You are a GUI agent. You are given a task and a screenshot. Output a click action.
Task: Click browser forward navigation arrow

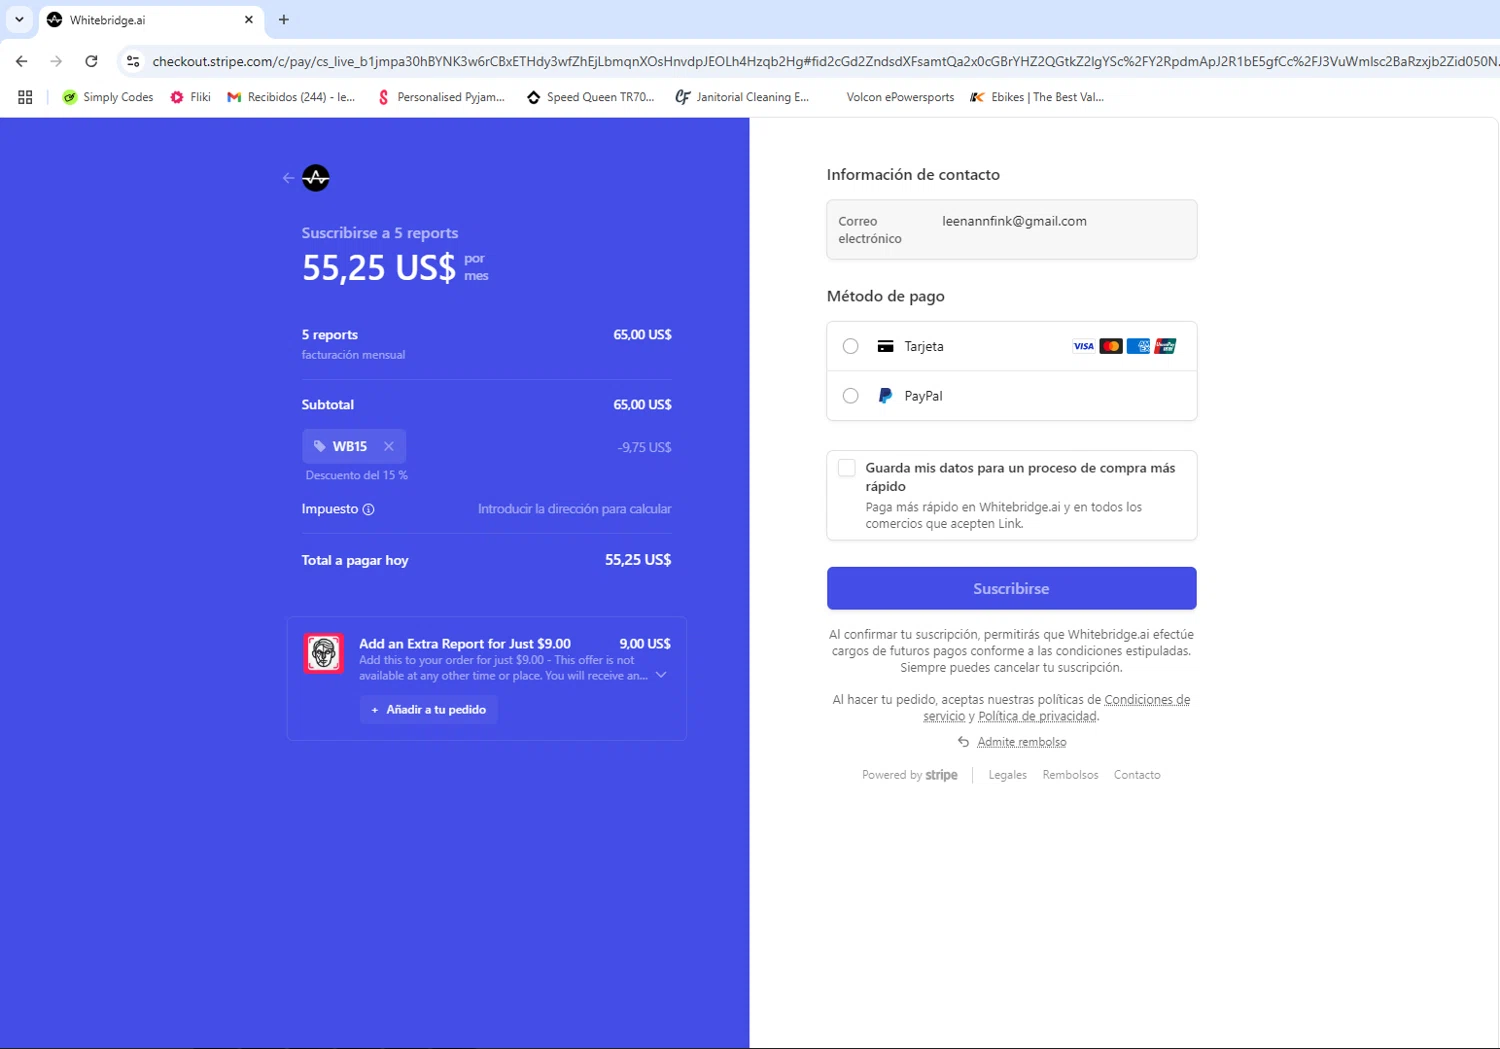56,61
